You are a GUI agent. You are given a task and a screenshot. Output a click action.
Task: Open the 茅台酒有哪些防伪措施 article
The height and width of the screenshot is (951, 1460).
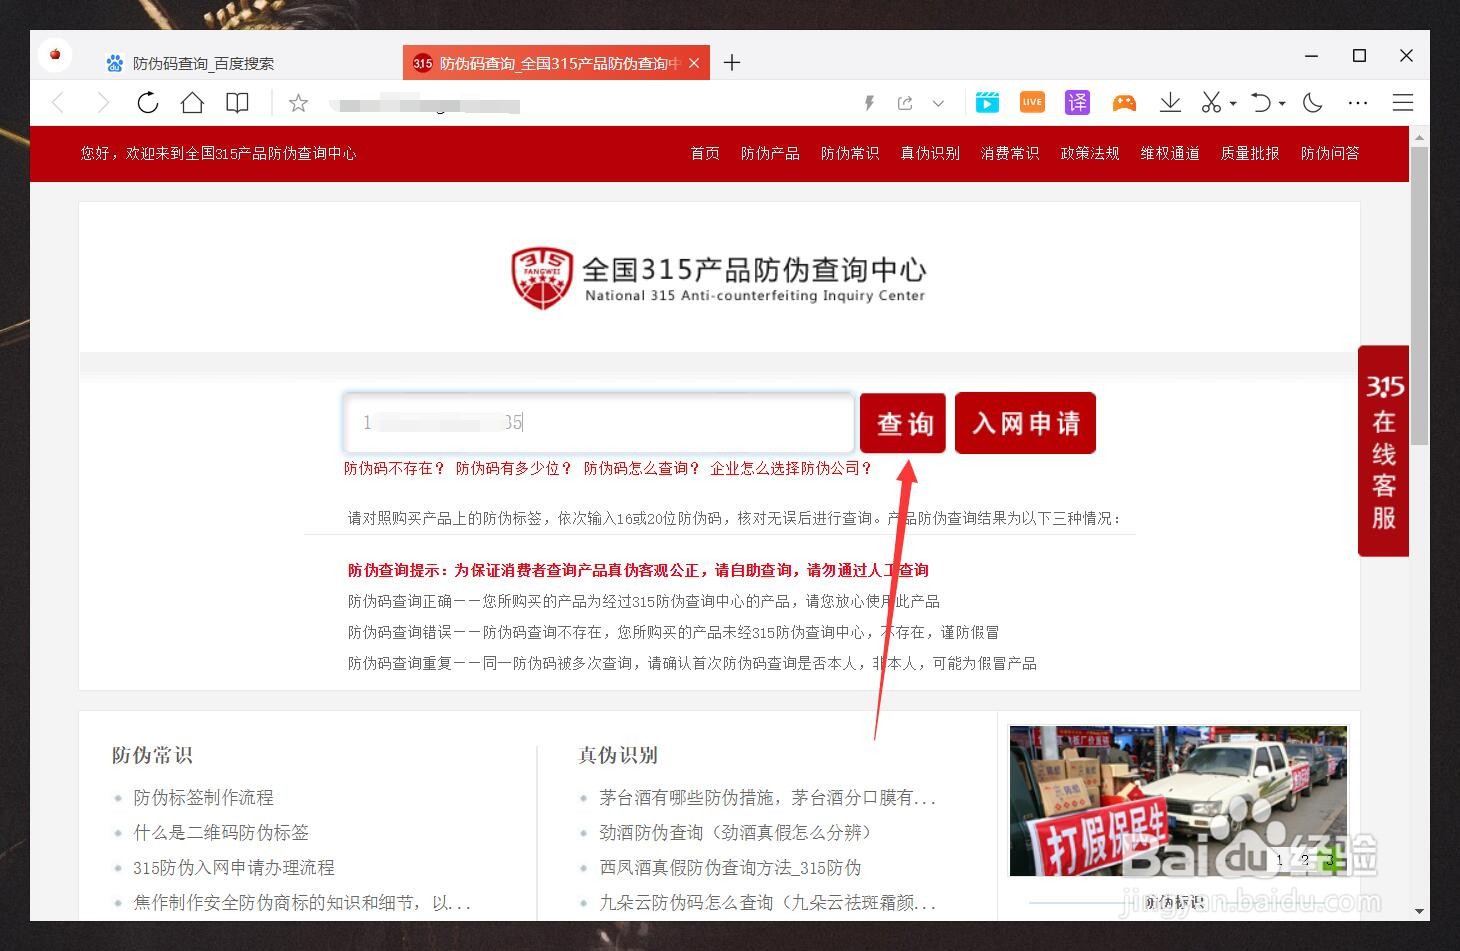coord(767,798)
